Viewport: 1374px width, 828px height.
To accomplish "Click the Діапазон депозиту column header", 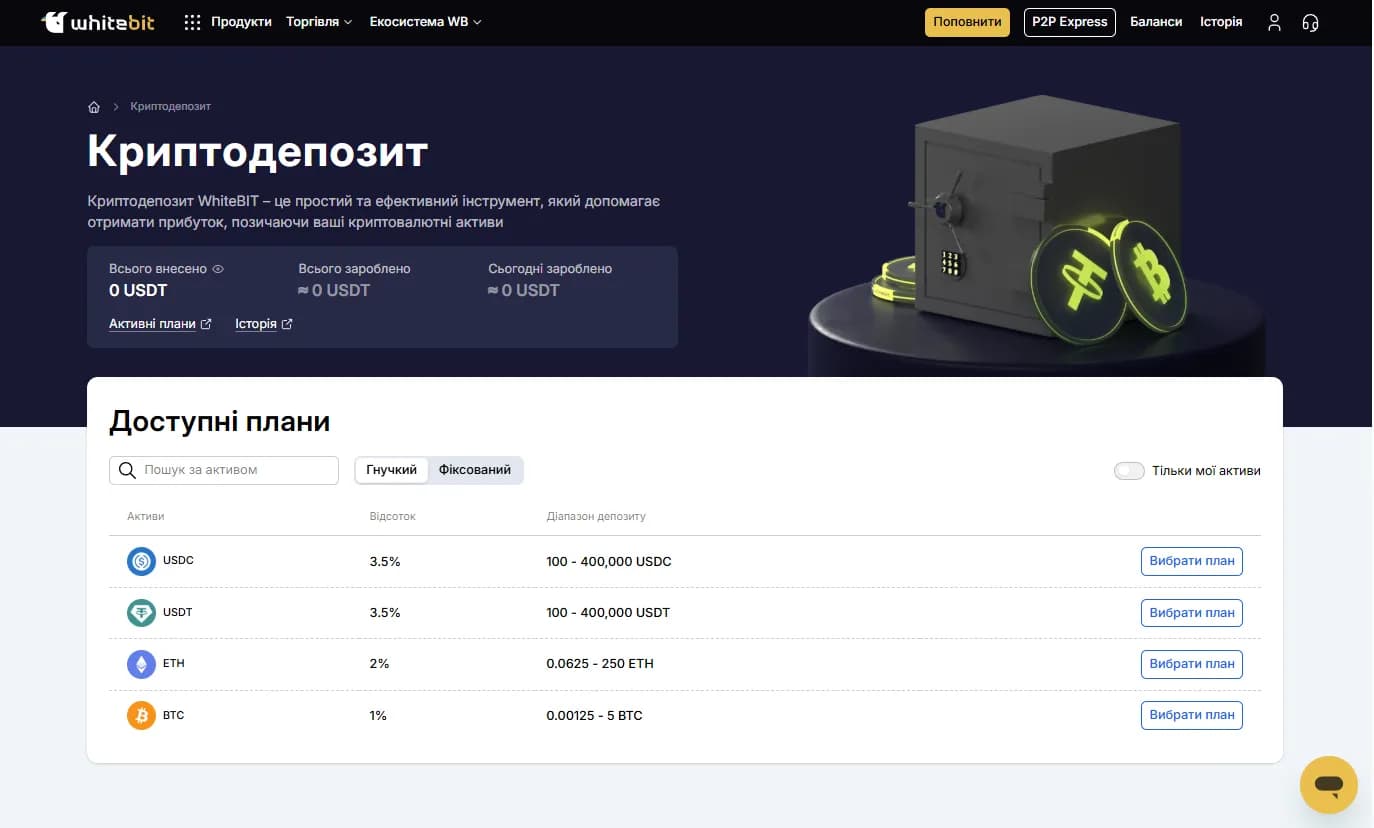I will pyautogui.click(x=596, y=517).
